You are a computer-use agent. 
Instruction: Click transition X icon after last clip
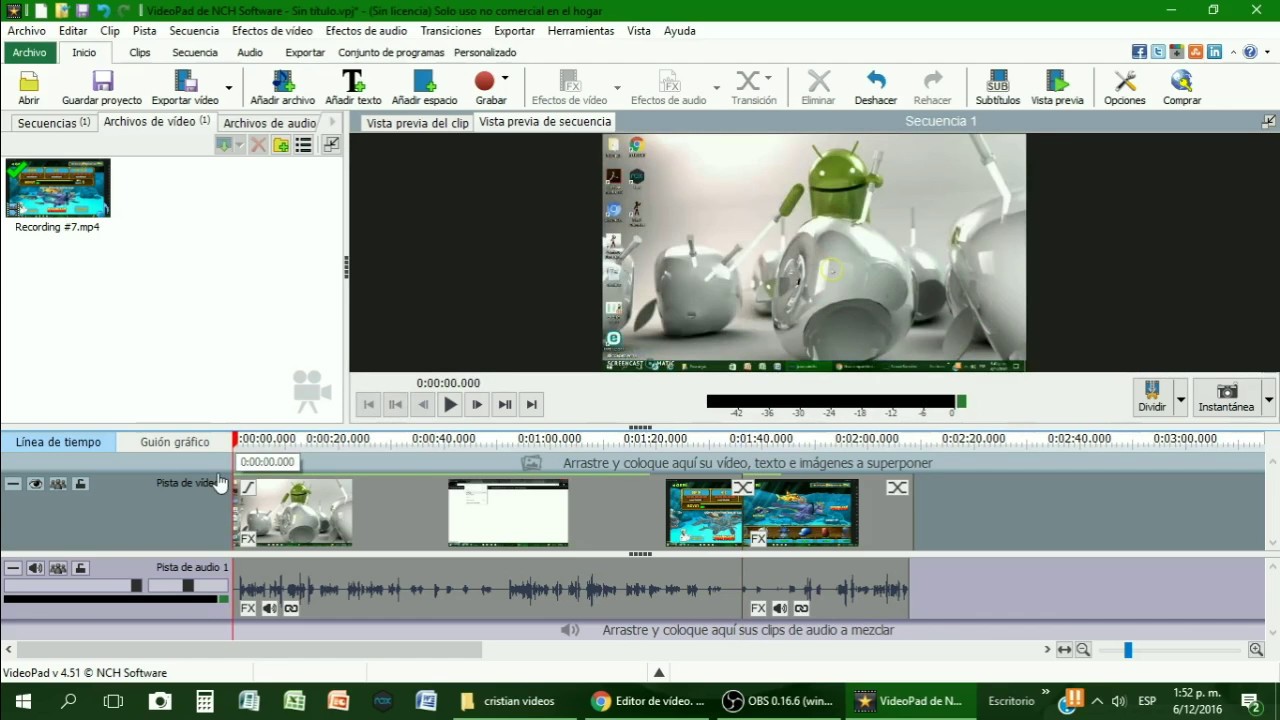tap(897, 487)
